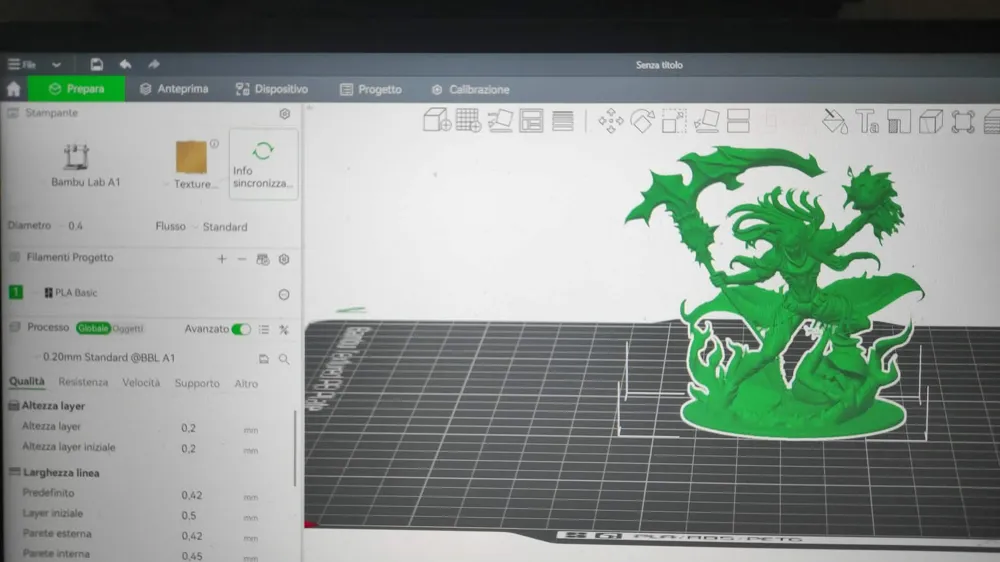
Task: Select Oggetti process mode
Action: pos(128,329)
